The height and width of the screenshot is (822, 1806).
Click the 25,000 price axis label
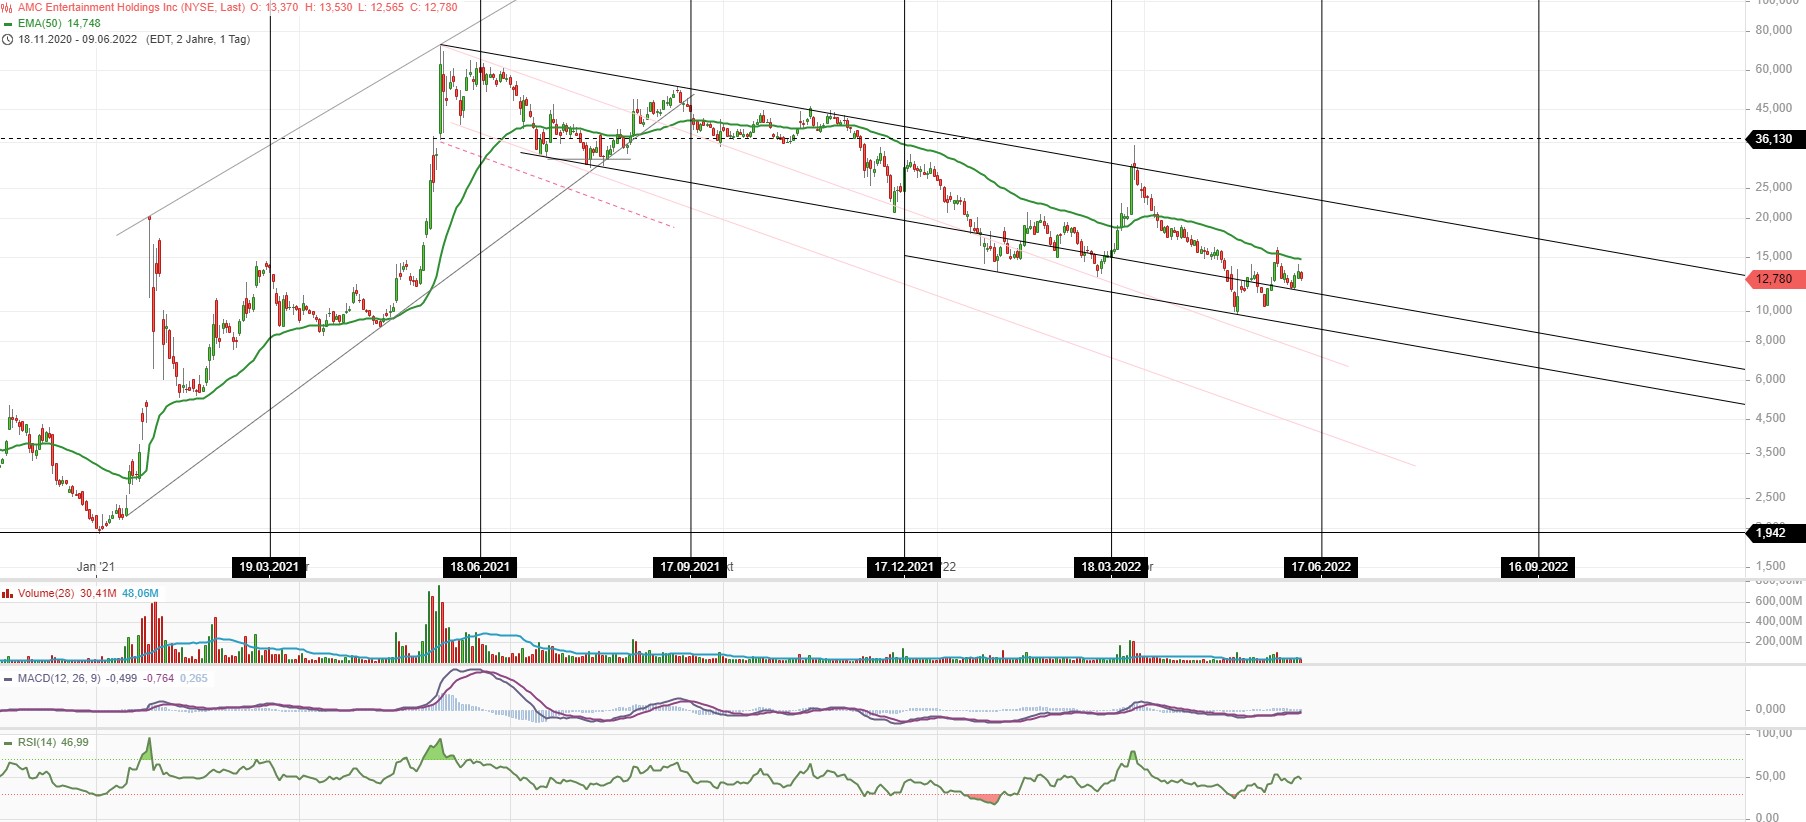[x=1774, y=187]
